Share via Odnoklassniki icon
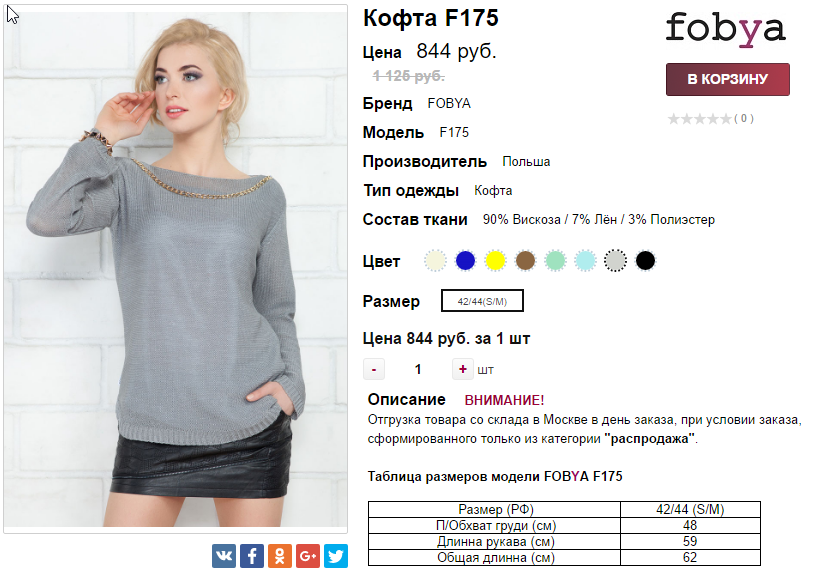Image resolution: width=815 pixels, height=583 pixels. coord(280,555)
